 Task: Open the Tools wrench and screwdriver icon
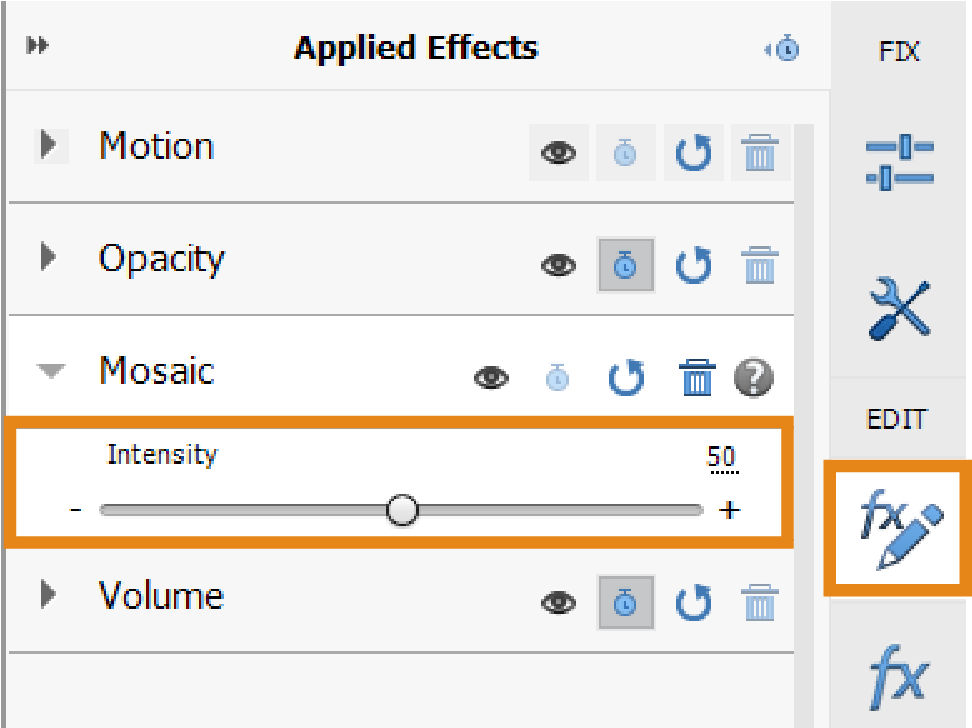click(x=899, y=308)
